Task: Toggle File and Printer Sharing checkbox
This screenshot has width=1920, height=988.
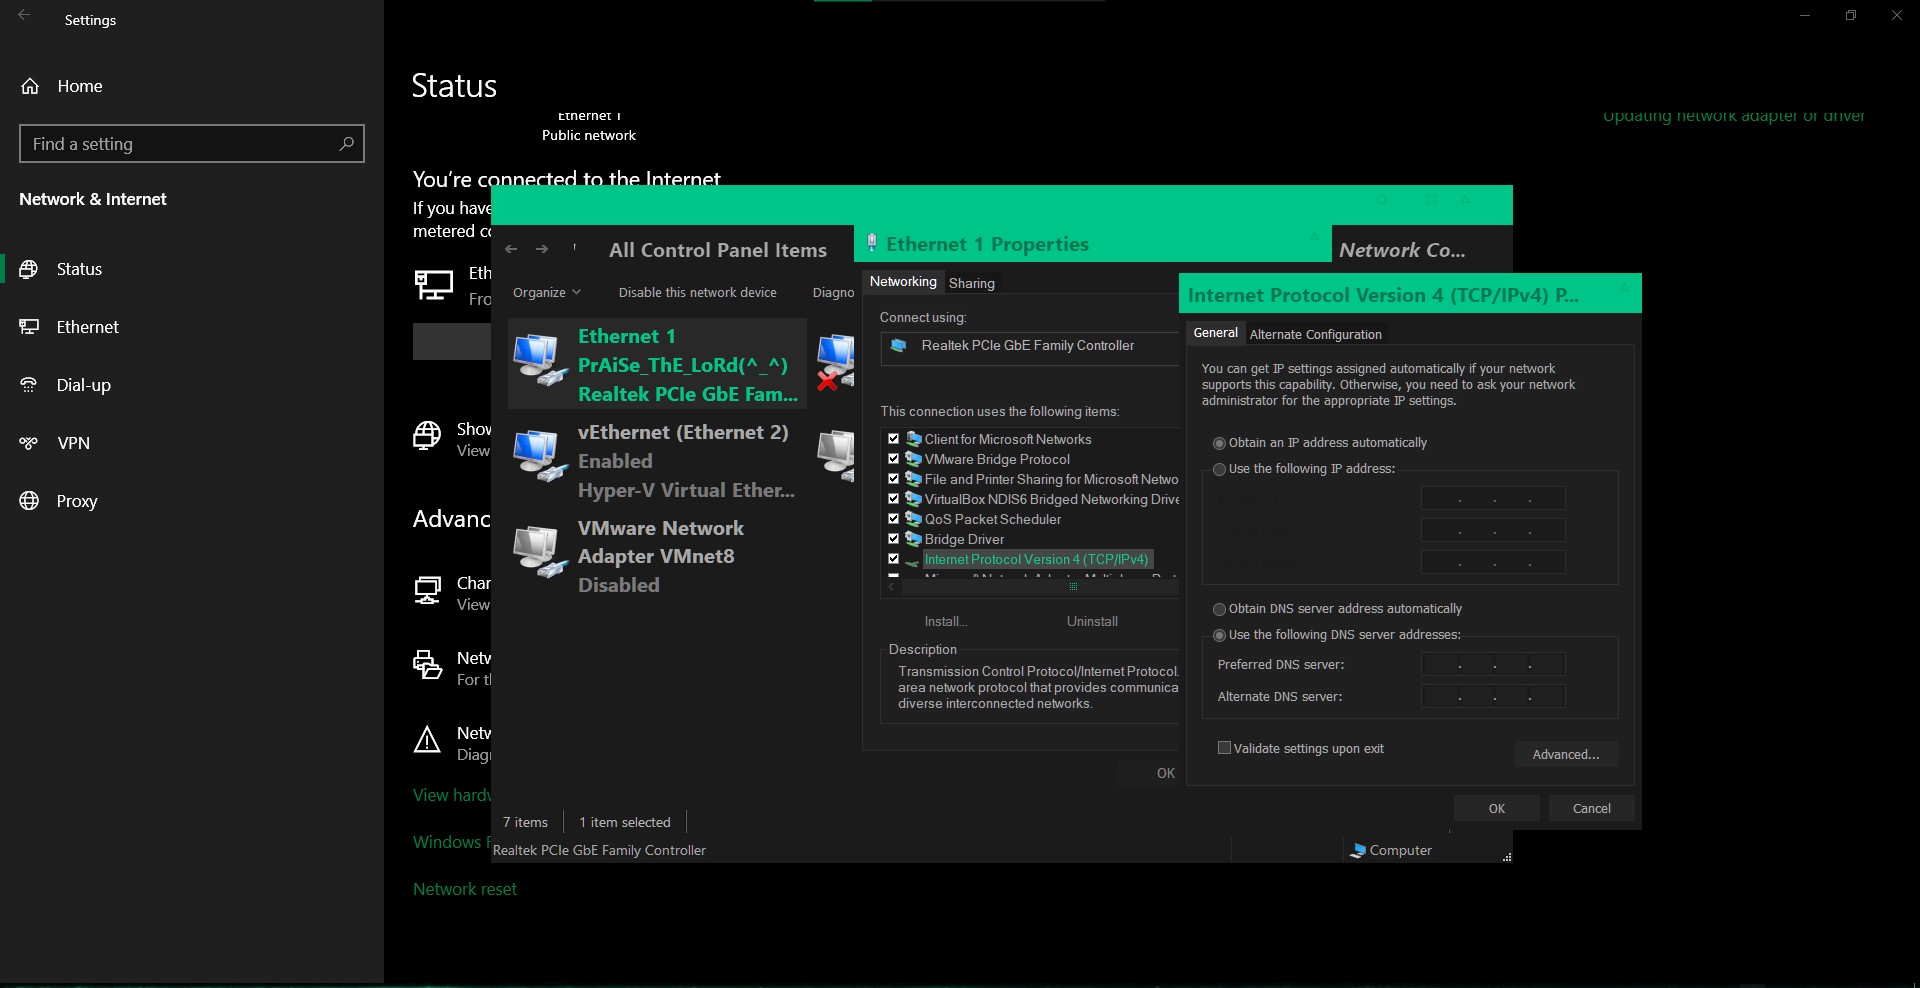Action: [x=893, y=478]
